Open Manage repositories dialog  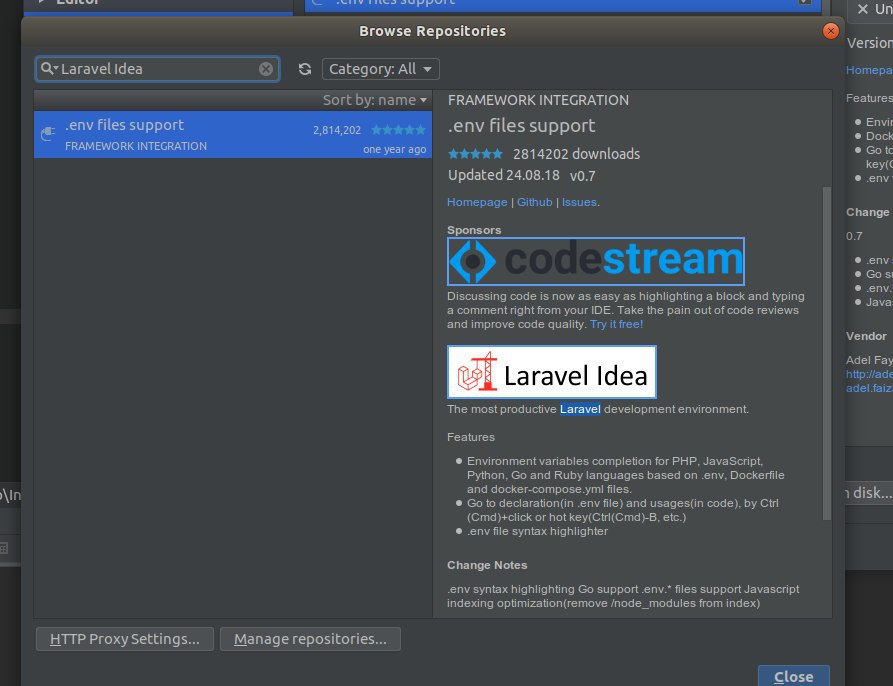pyautogui.click(x=310, y=639)
